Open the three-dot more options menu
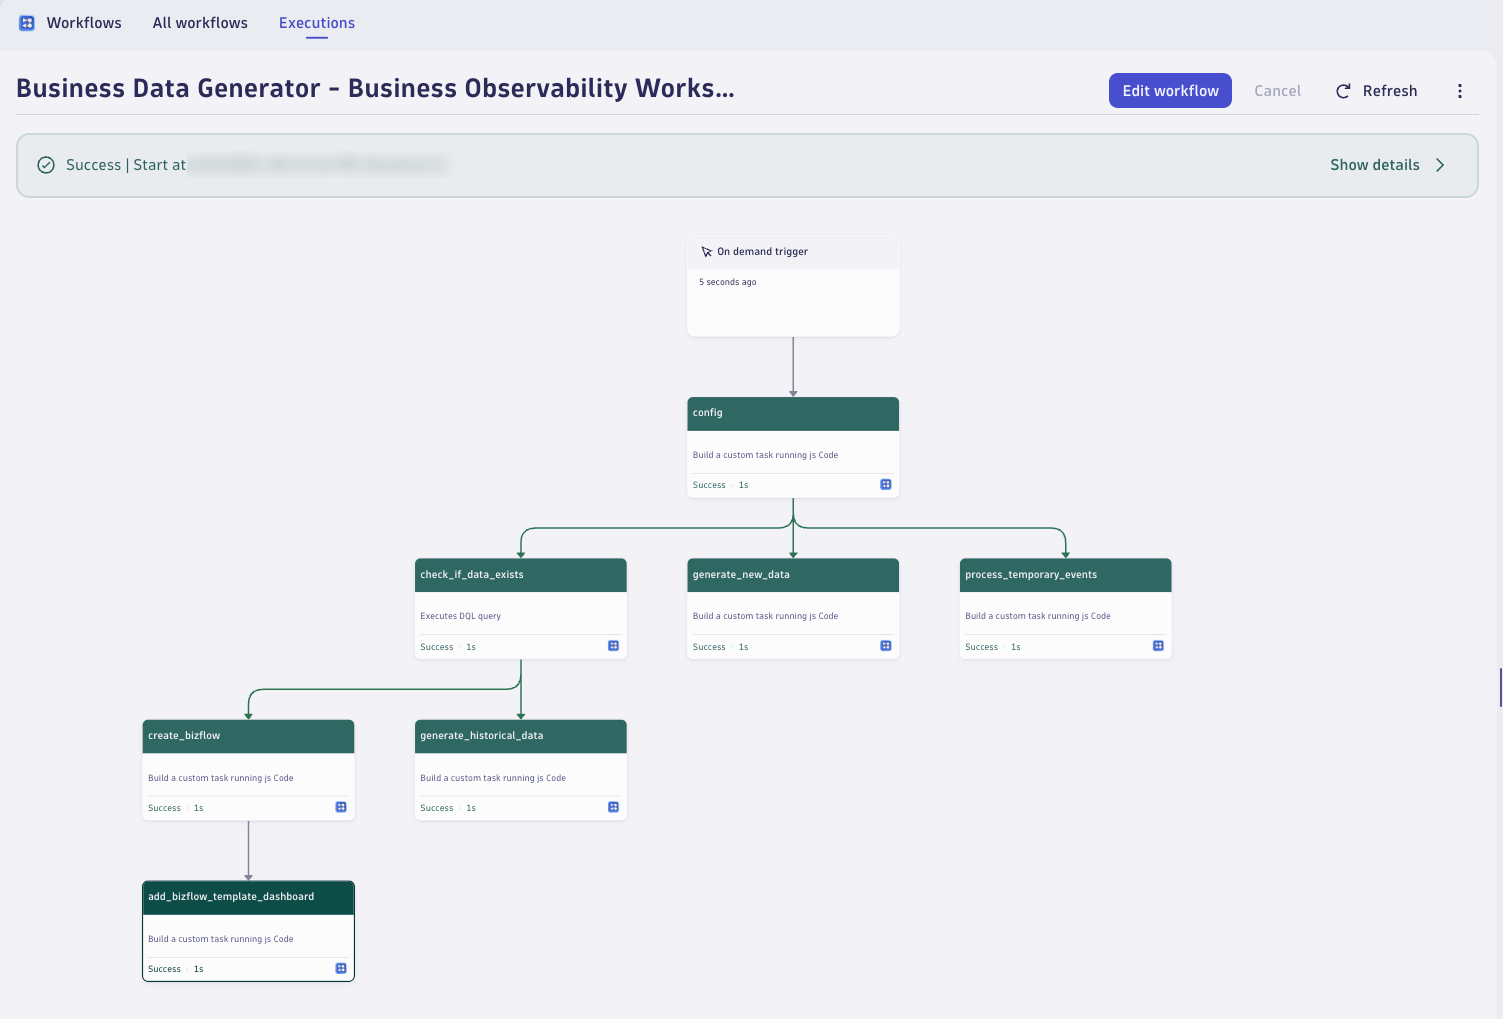 1460,91
